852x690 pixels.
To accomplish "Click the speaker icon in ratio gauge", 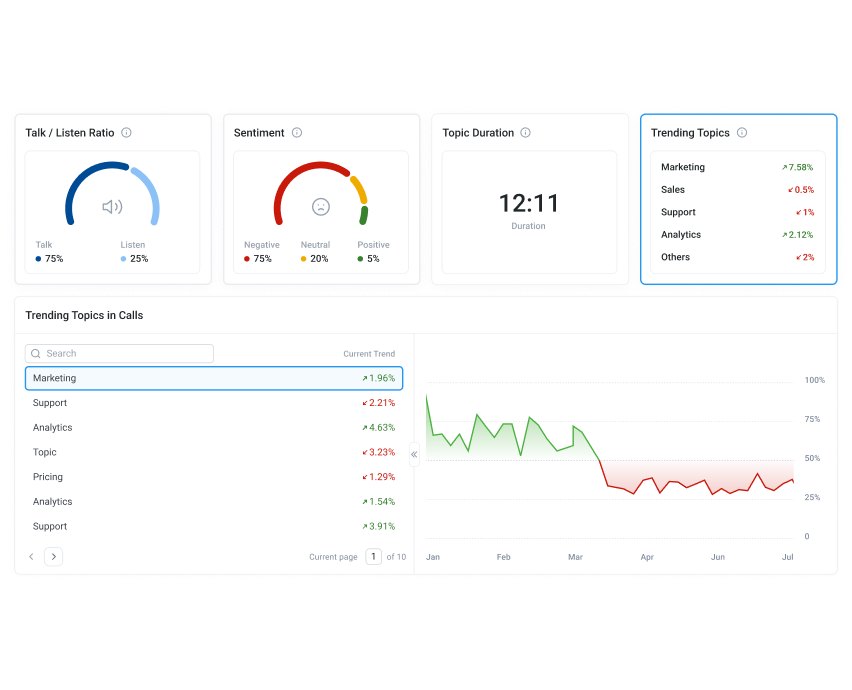I will (112, 207).
